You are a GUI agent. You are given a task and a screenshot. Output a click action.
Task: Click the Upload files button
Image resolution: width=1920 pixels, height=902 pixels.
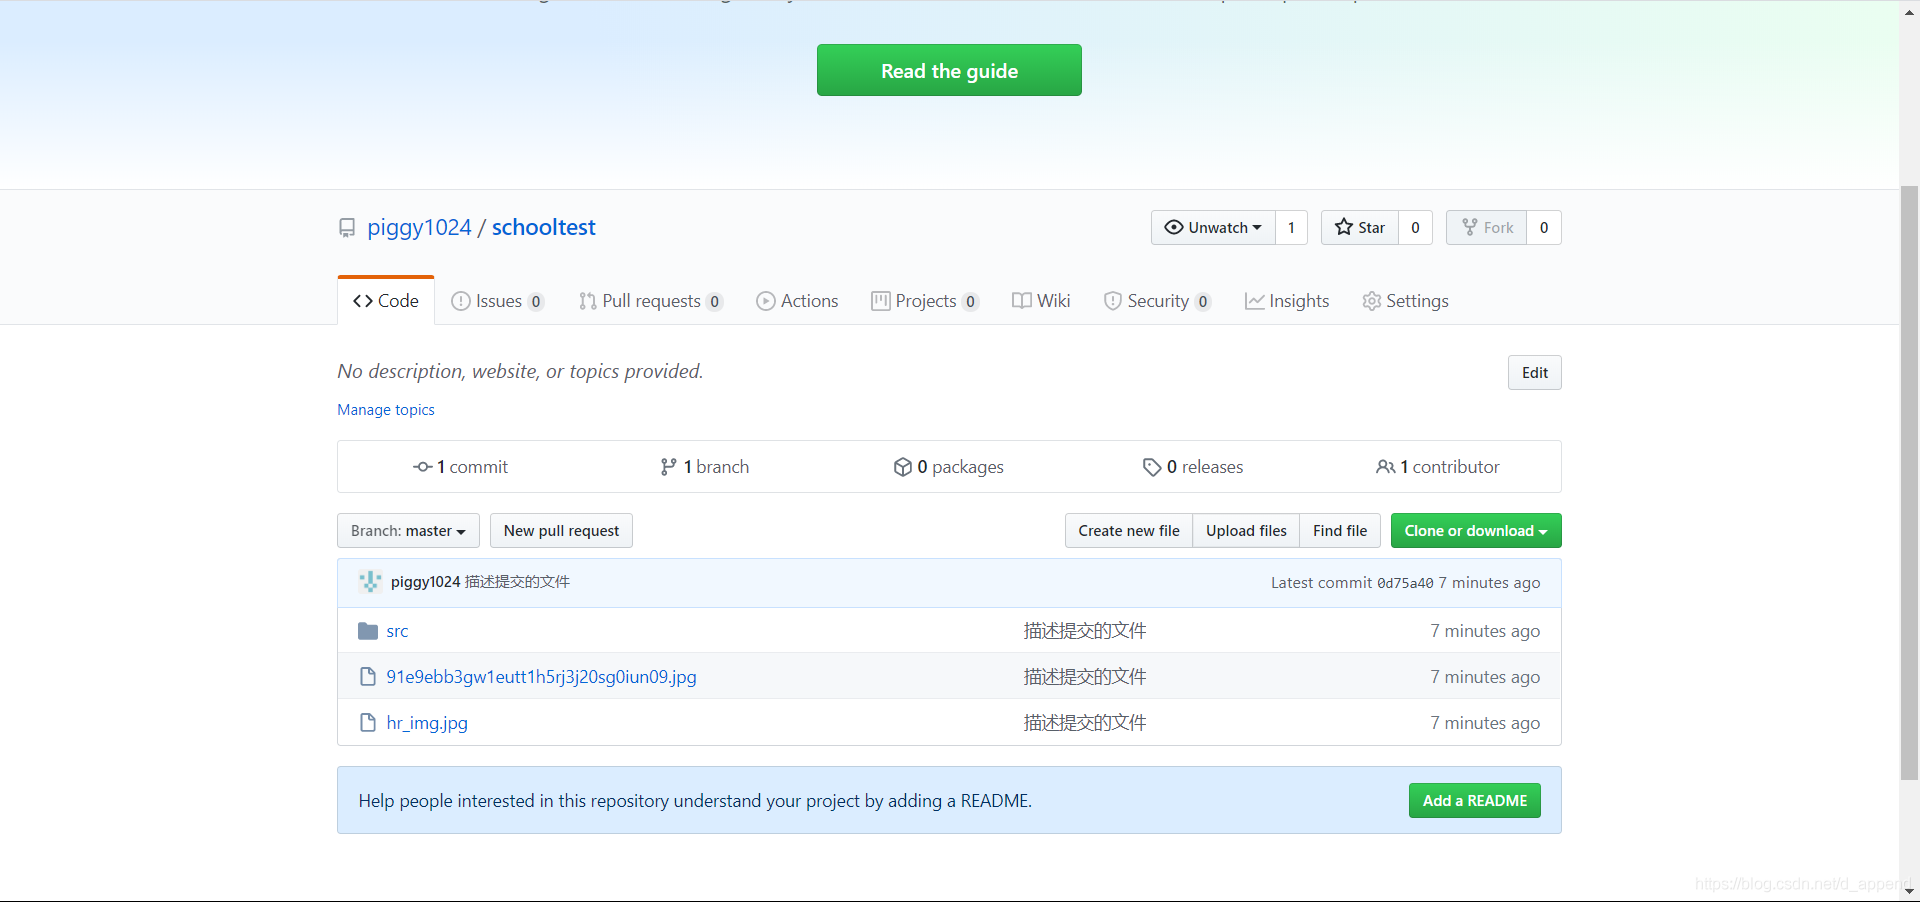1246,530
